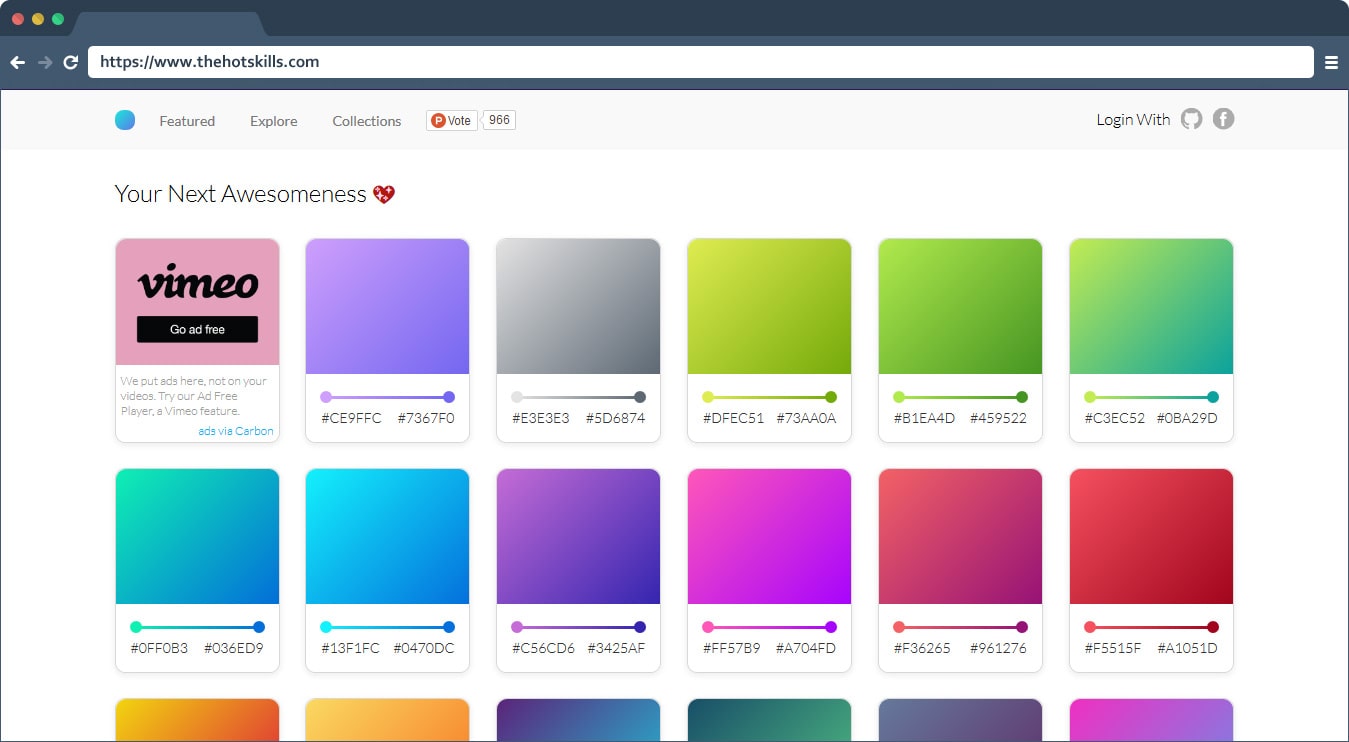Image resolution: width=1349 pixels, height=742 pixels.
Task: Copy hex code #F5515F
Action: pos(1113,648)
